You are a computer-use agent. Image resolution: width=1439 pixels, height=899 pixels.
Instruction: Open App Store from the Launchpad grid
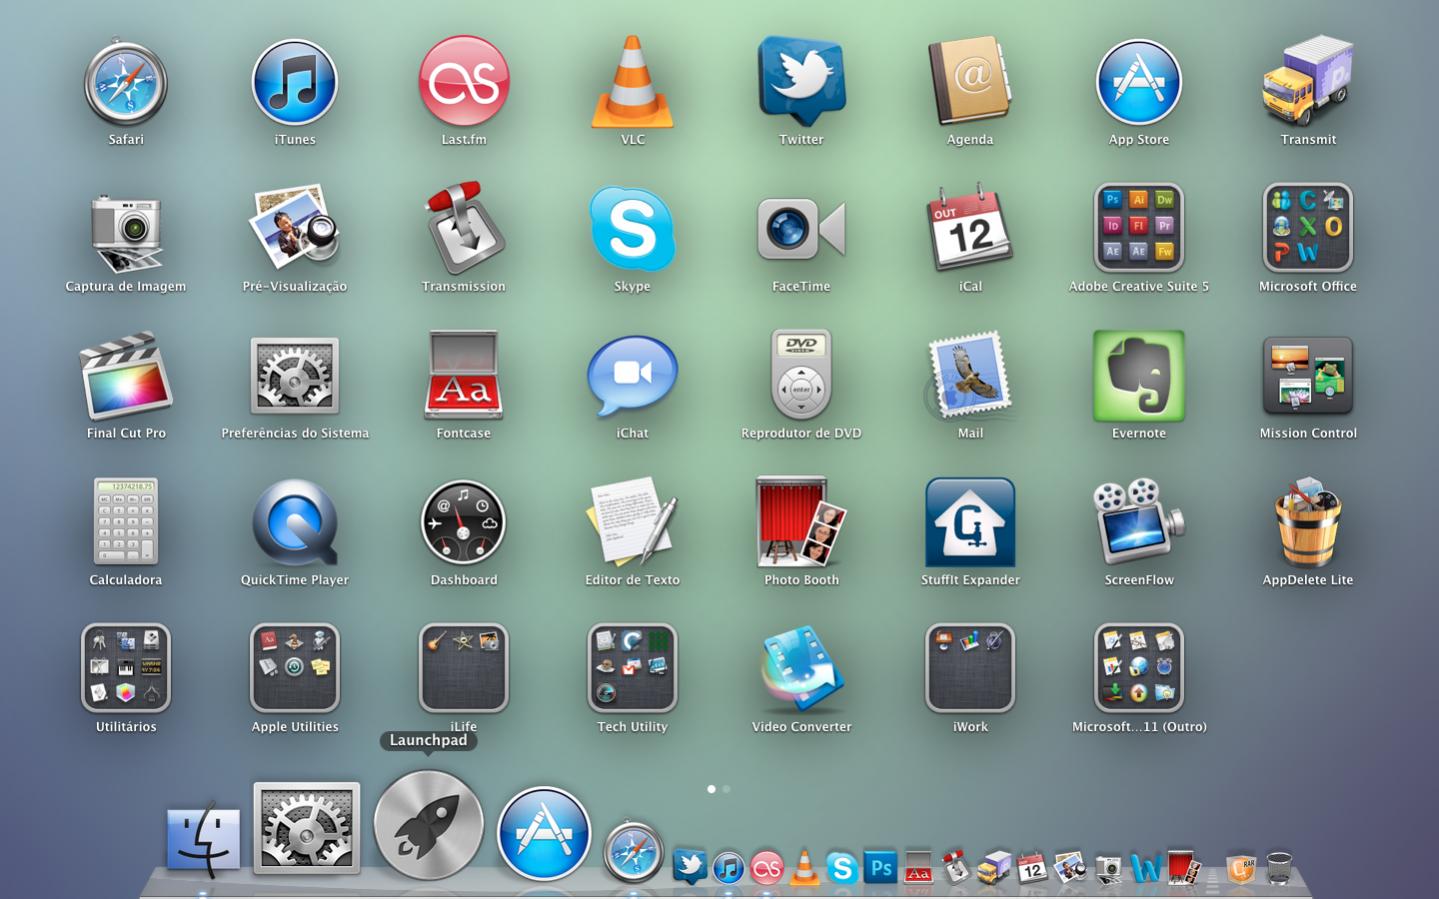(1139, 82)
